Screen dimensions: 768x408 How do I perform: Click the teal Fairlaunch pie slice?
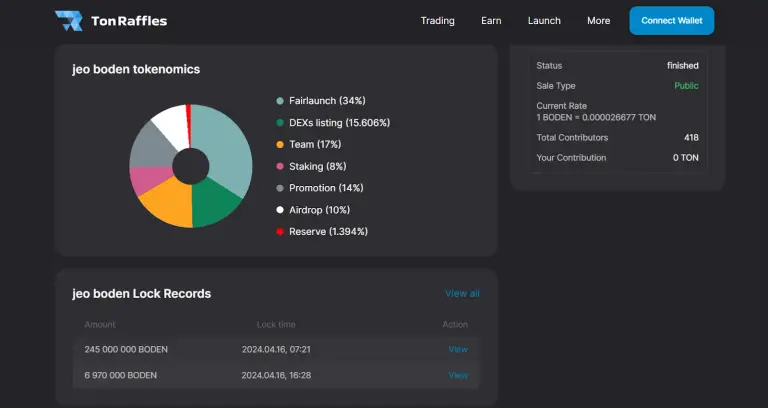tap(225, 147)
